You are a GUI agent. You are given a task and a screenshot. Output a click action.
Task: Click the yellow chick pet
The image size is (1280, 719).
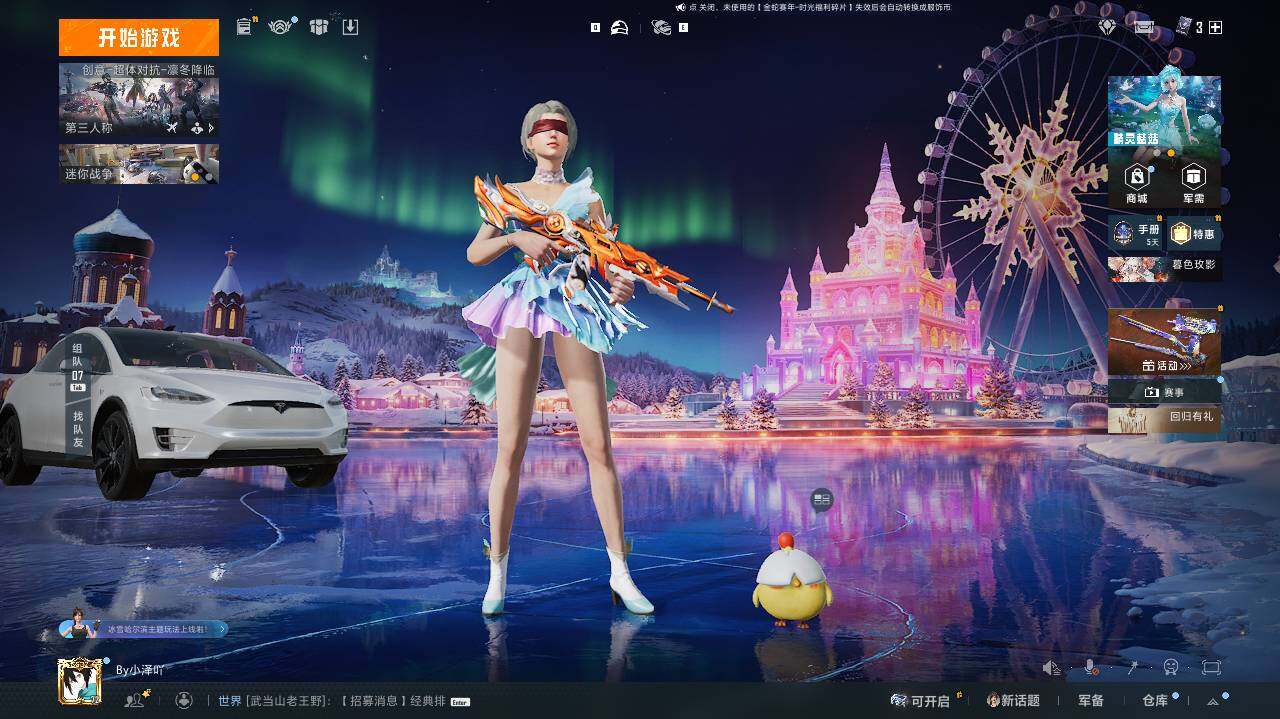pos(792,581)
